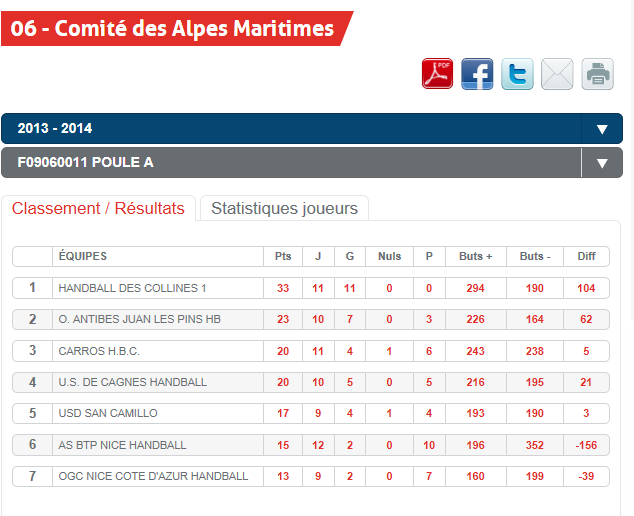Click the CARROS H.B.C. team row
This screenshot has width=634, height=516.
(x=99, y=351)
